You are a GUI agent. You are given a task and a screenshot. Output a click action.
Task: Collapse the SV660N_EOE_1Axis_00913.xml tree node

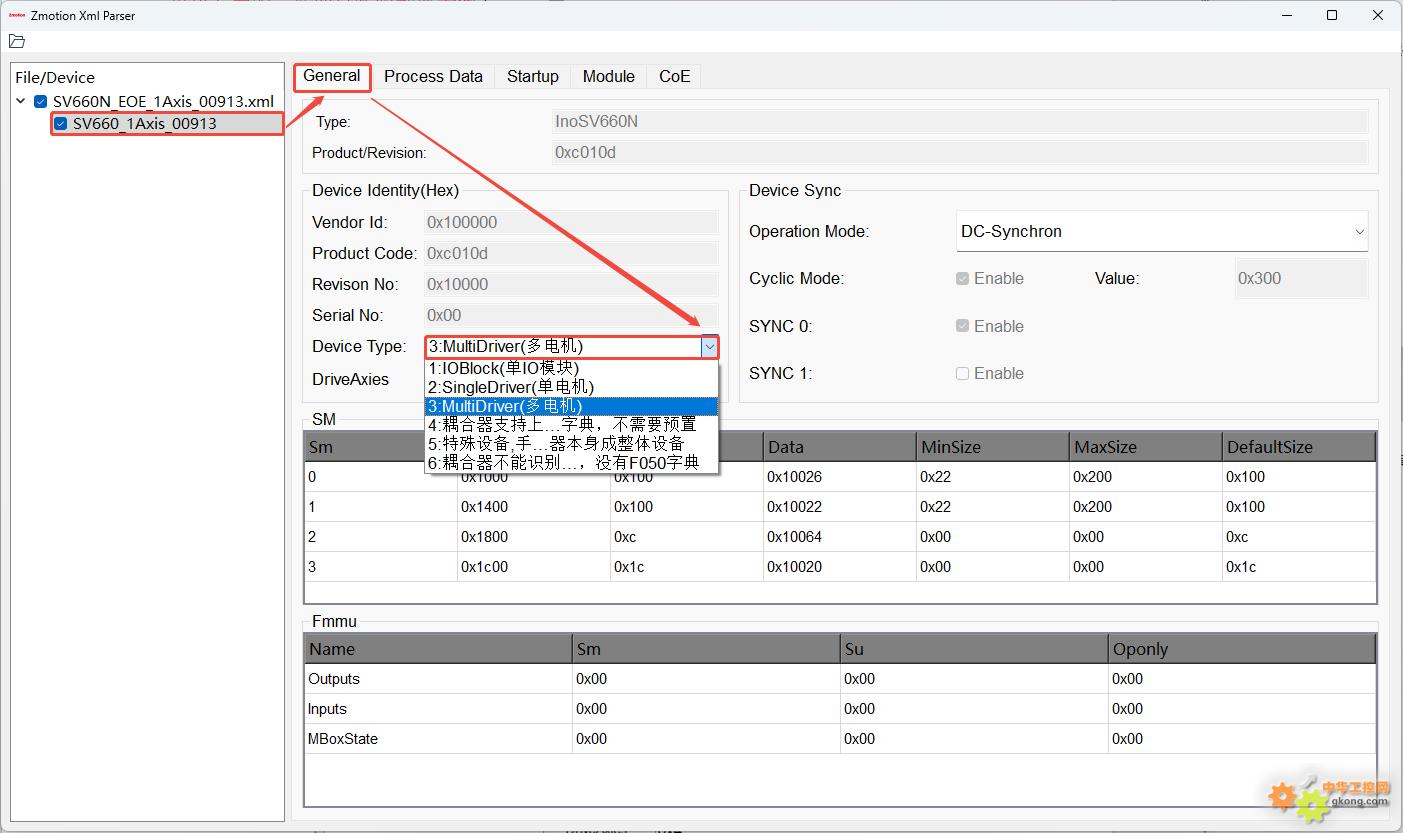(21, 101)
